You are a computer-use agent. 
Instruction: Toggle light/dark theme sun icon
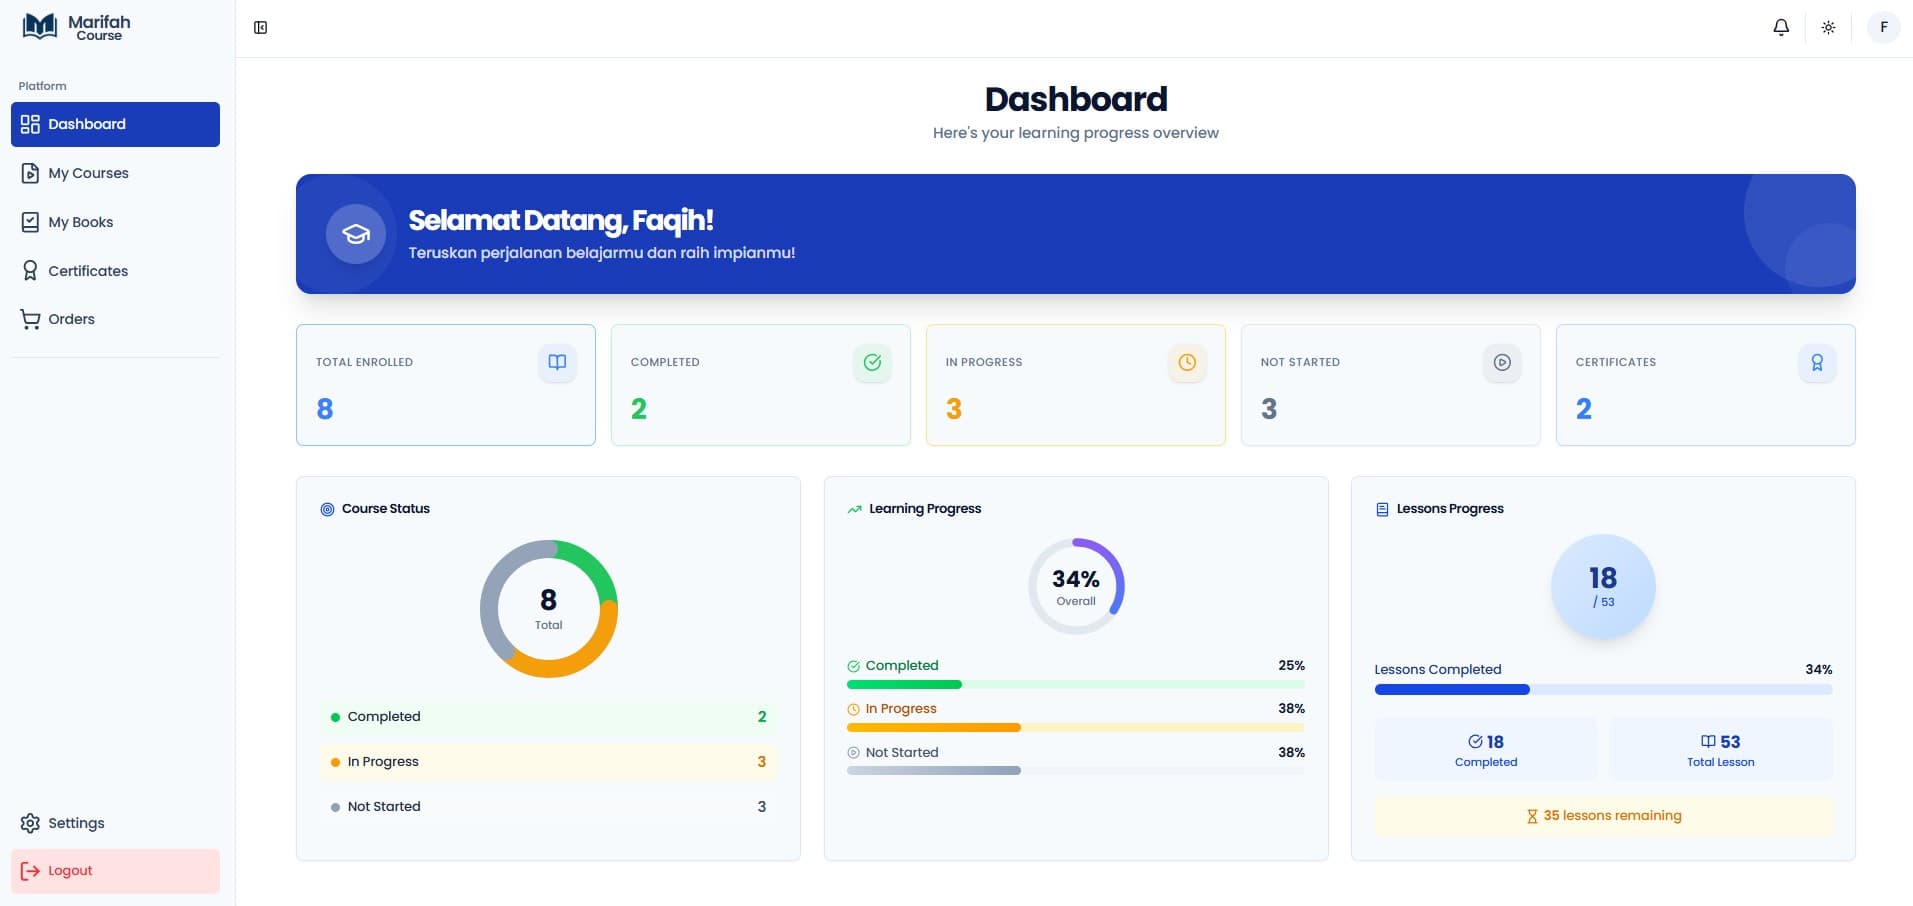1828,28
